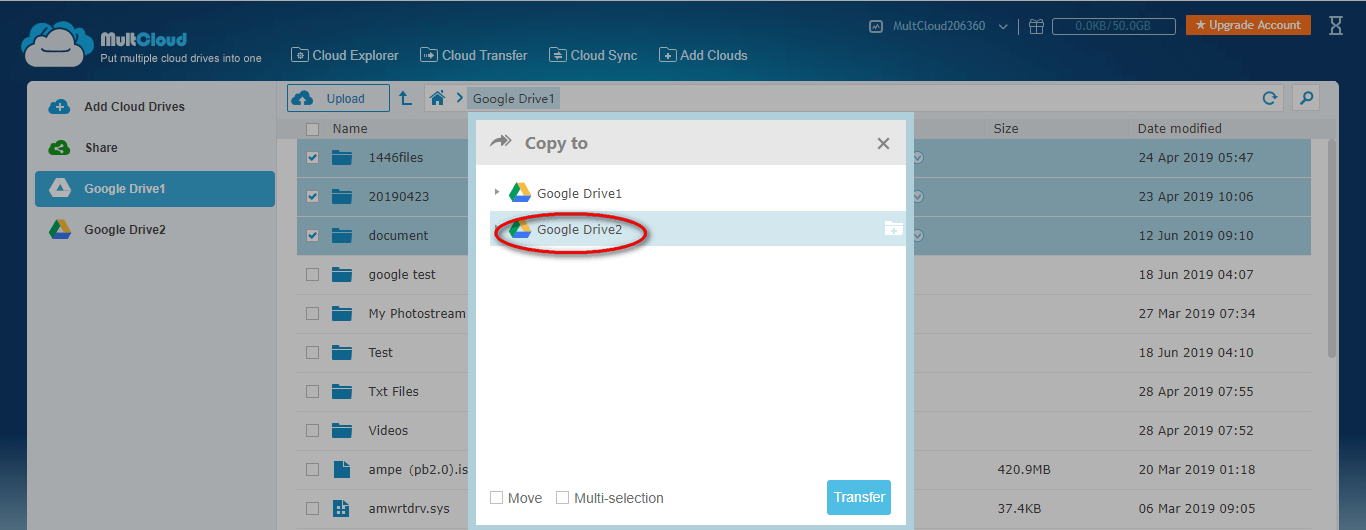Open the google test folder name
The height and width of the screenshot is (530, 1366).
pos(402,275)
